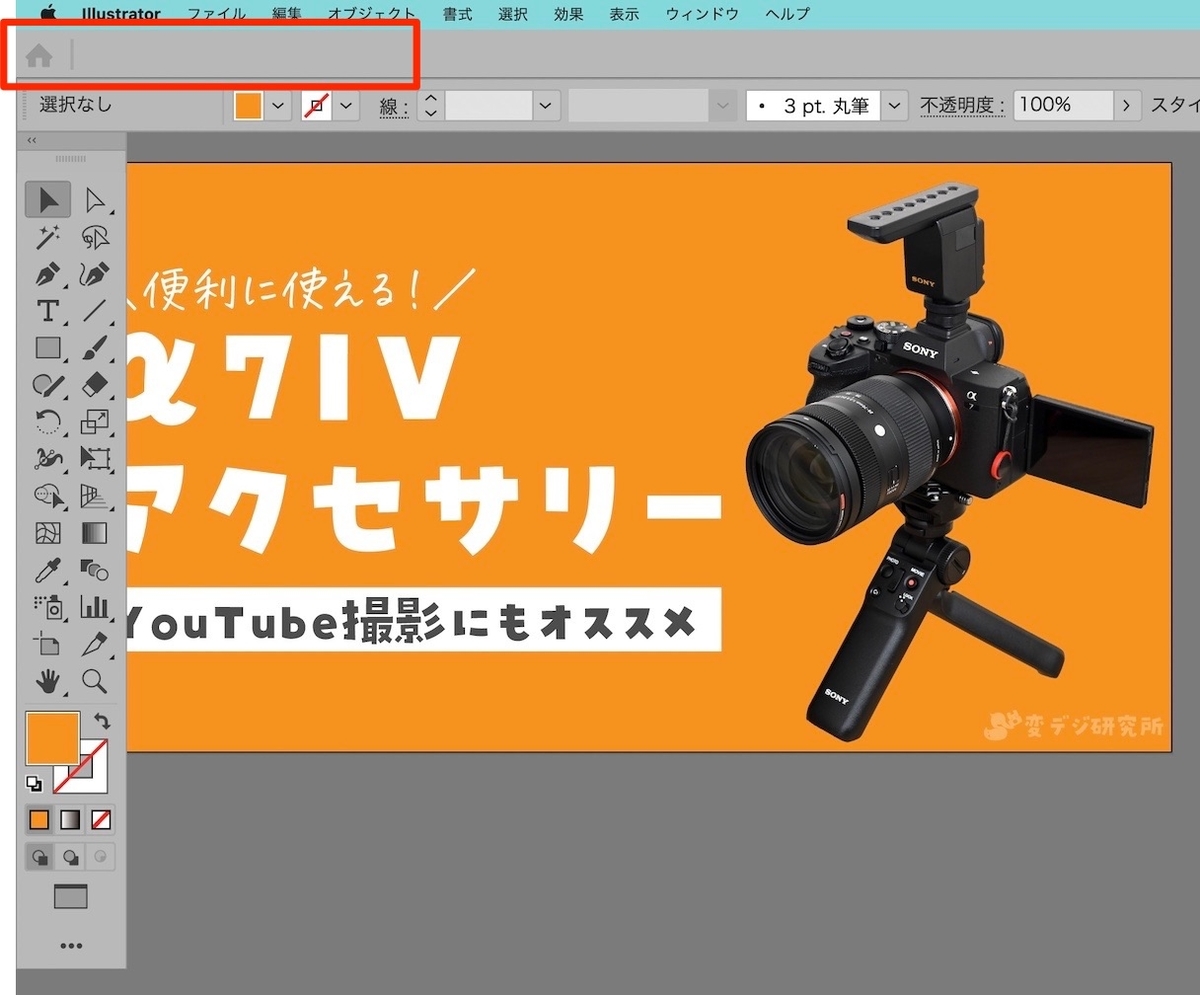Select the Gradient tool
The width and height of the screenshot is (1200, 995).
pos(95,532)
